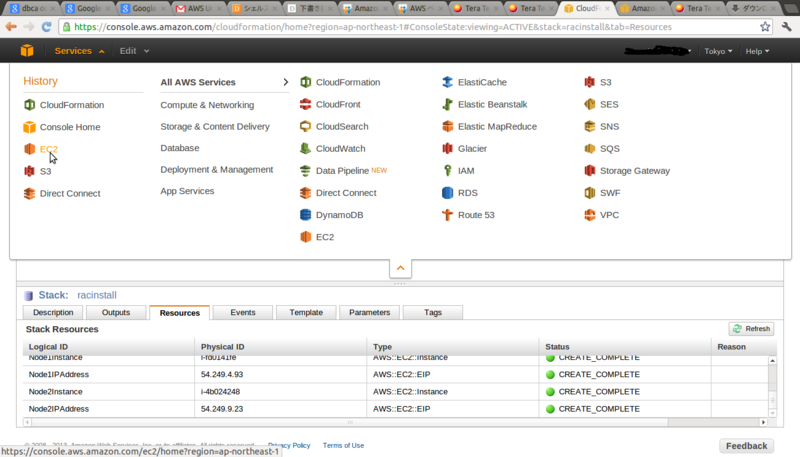Open the Privacy Policy link
The width and height of the screenshot is (800, 457).
coord(289,445)
